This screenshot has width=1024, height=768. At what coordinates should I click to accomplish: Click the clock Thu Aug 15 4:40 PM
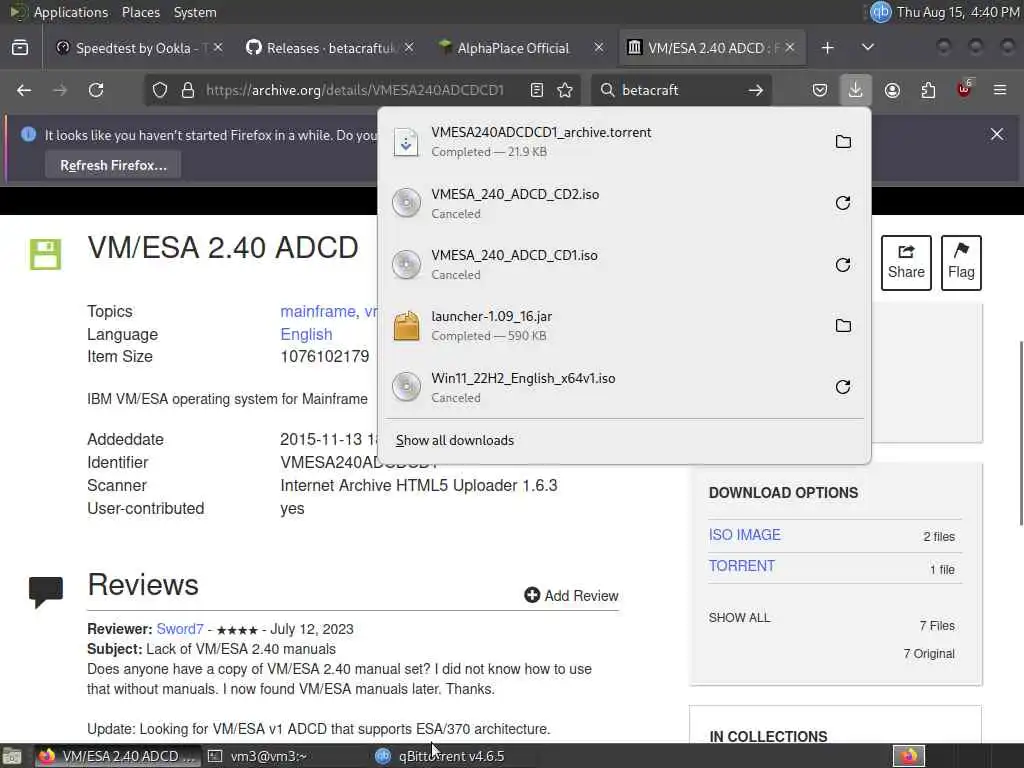tap(957, 12)
